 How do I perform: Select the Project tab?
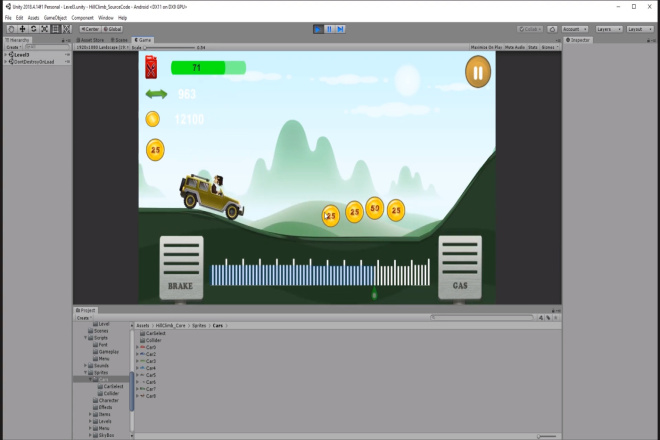(x=85, y=310)
